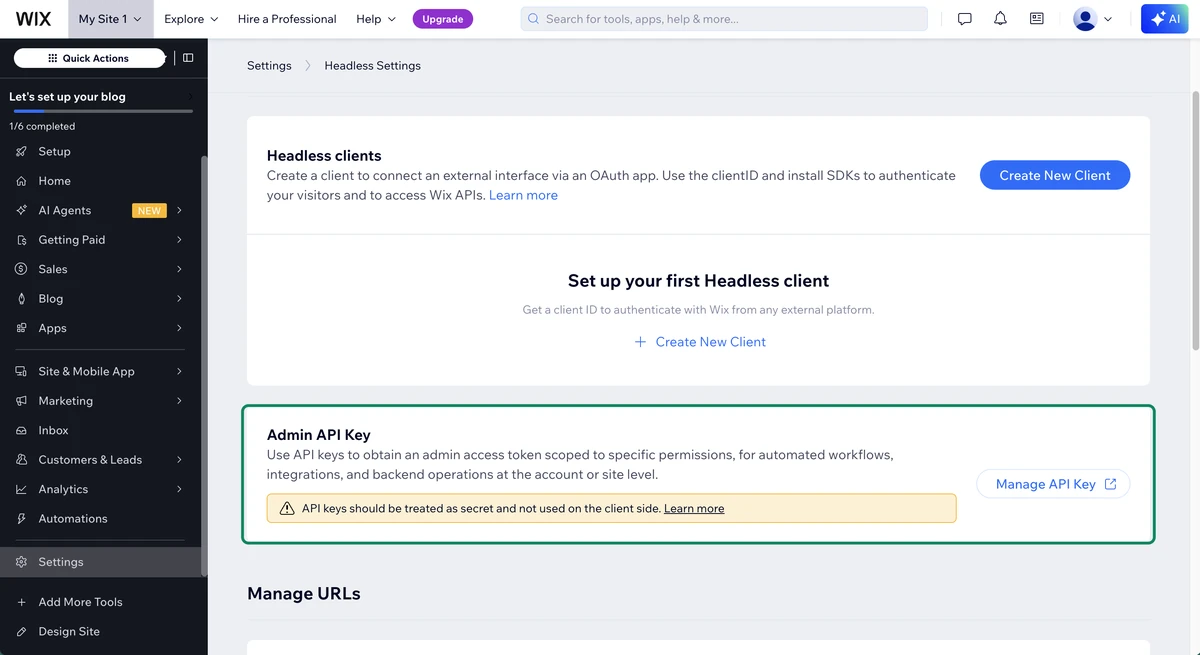Click the Design Site pencil icon
This screenshot has width=1200, height=655.
click(x=21, y=632)
